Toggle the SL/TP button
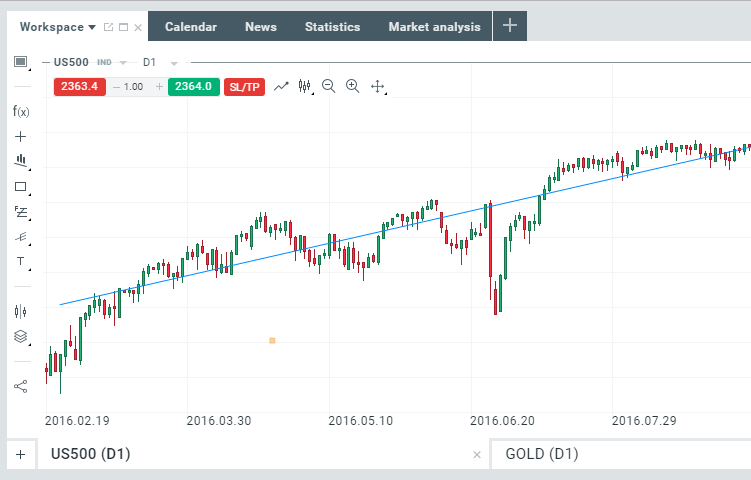This screenshot has height=480, width=751. [x=245, y=87]
